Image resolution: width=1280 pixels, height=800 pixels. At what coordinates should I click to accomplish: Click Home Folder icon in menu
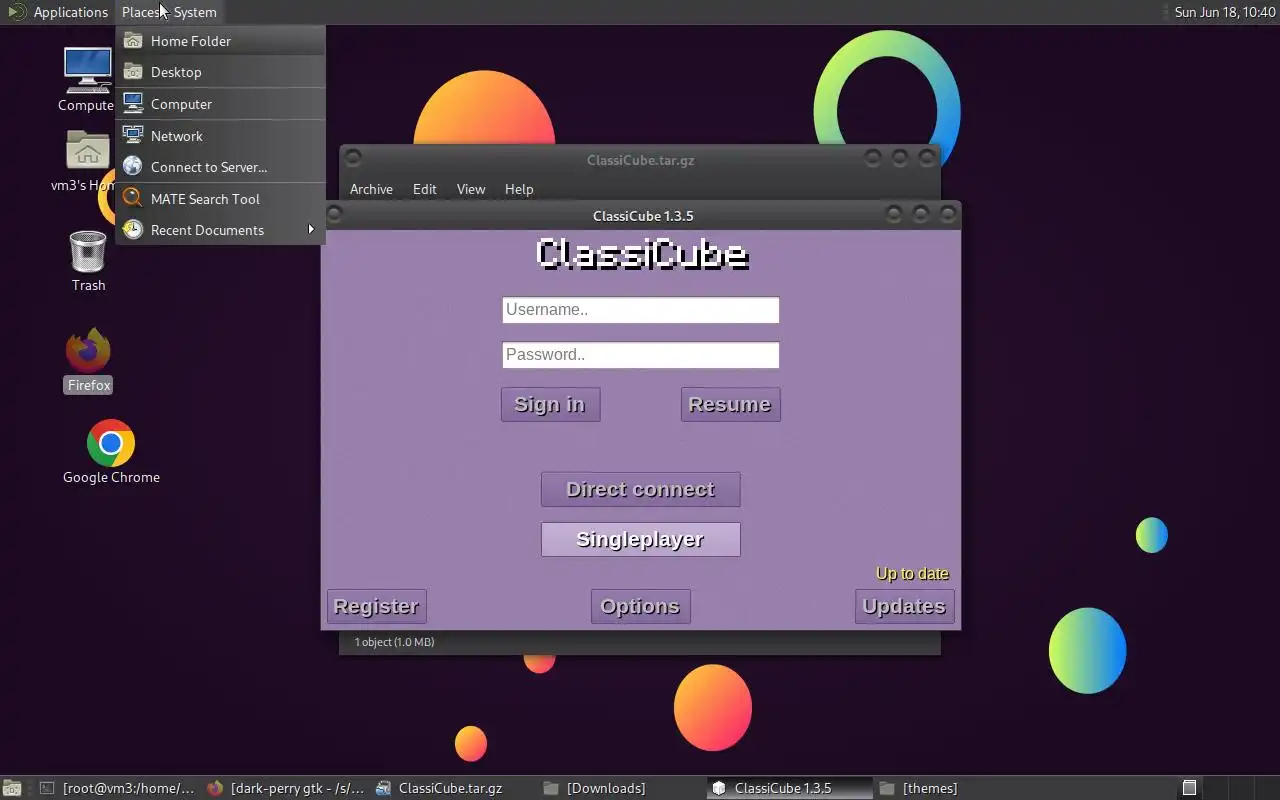point(132,41)
